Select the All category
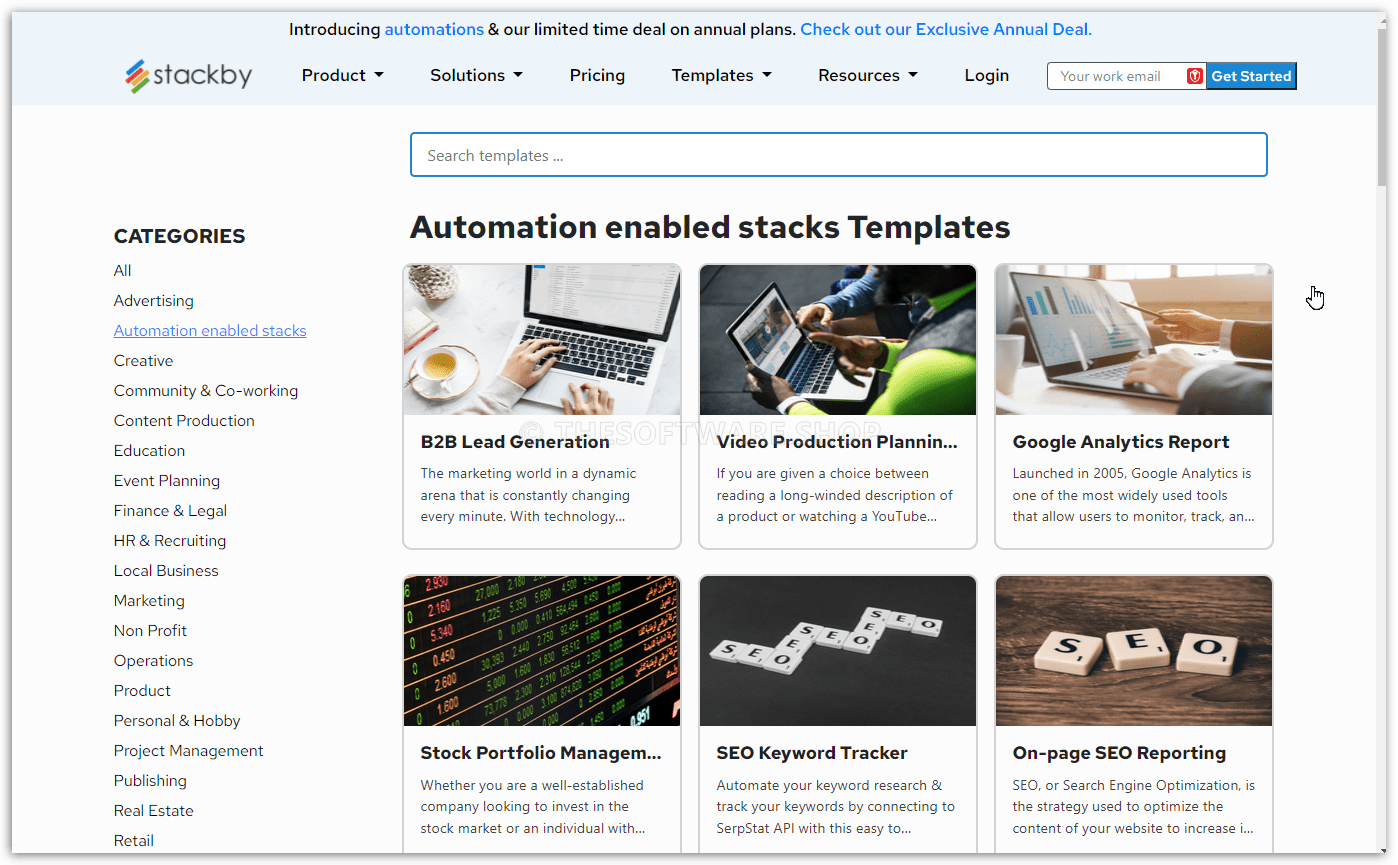The width and height of the screenshot is (1398, 865). click(x=122, y=270)
